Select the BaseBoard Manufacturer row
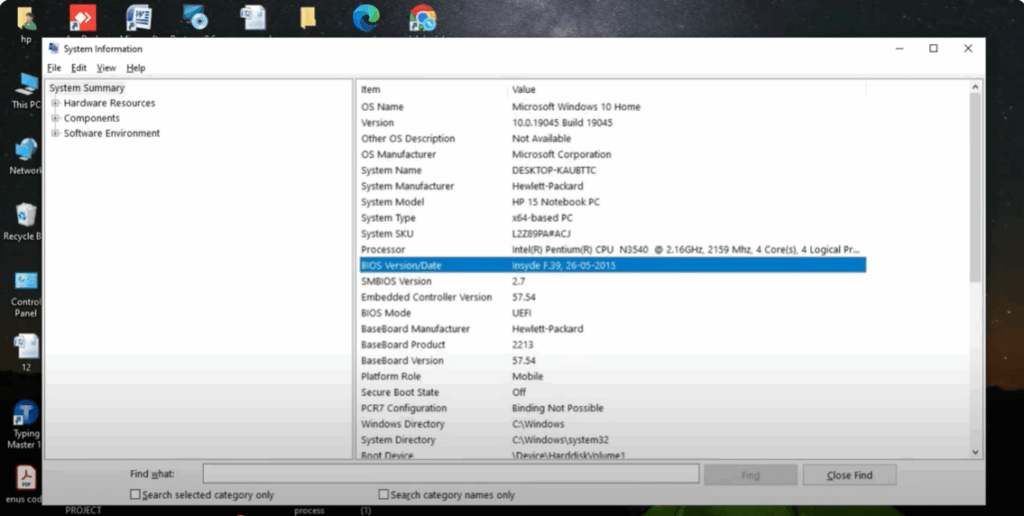Image resolution: width=1024 pixels, height=516 pixels. pyautogui.click(x=613, y=329)
